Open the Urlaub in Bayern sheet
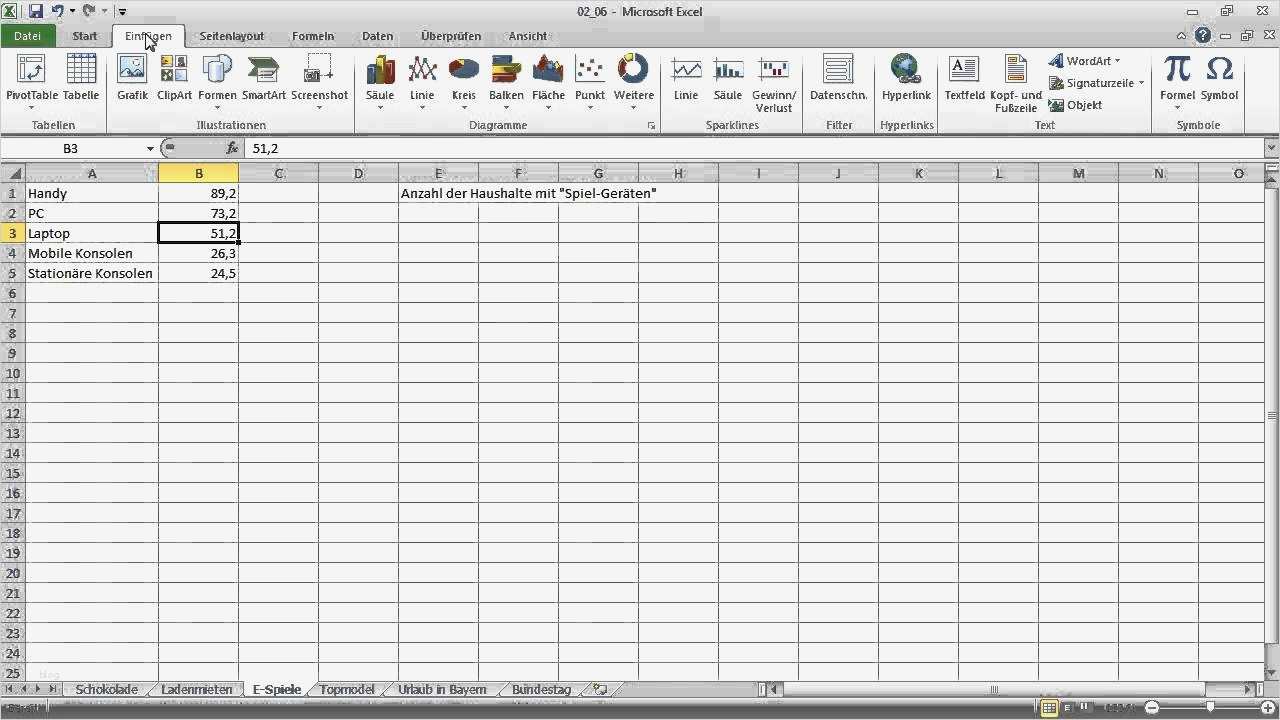 tap(442, 689)
